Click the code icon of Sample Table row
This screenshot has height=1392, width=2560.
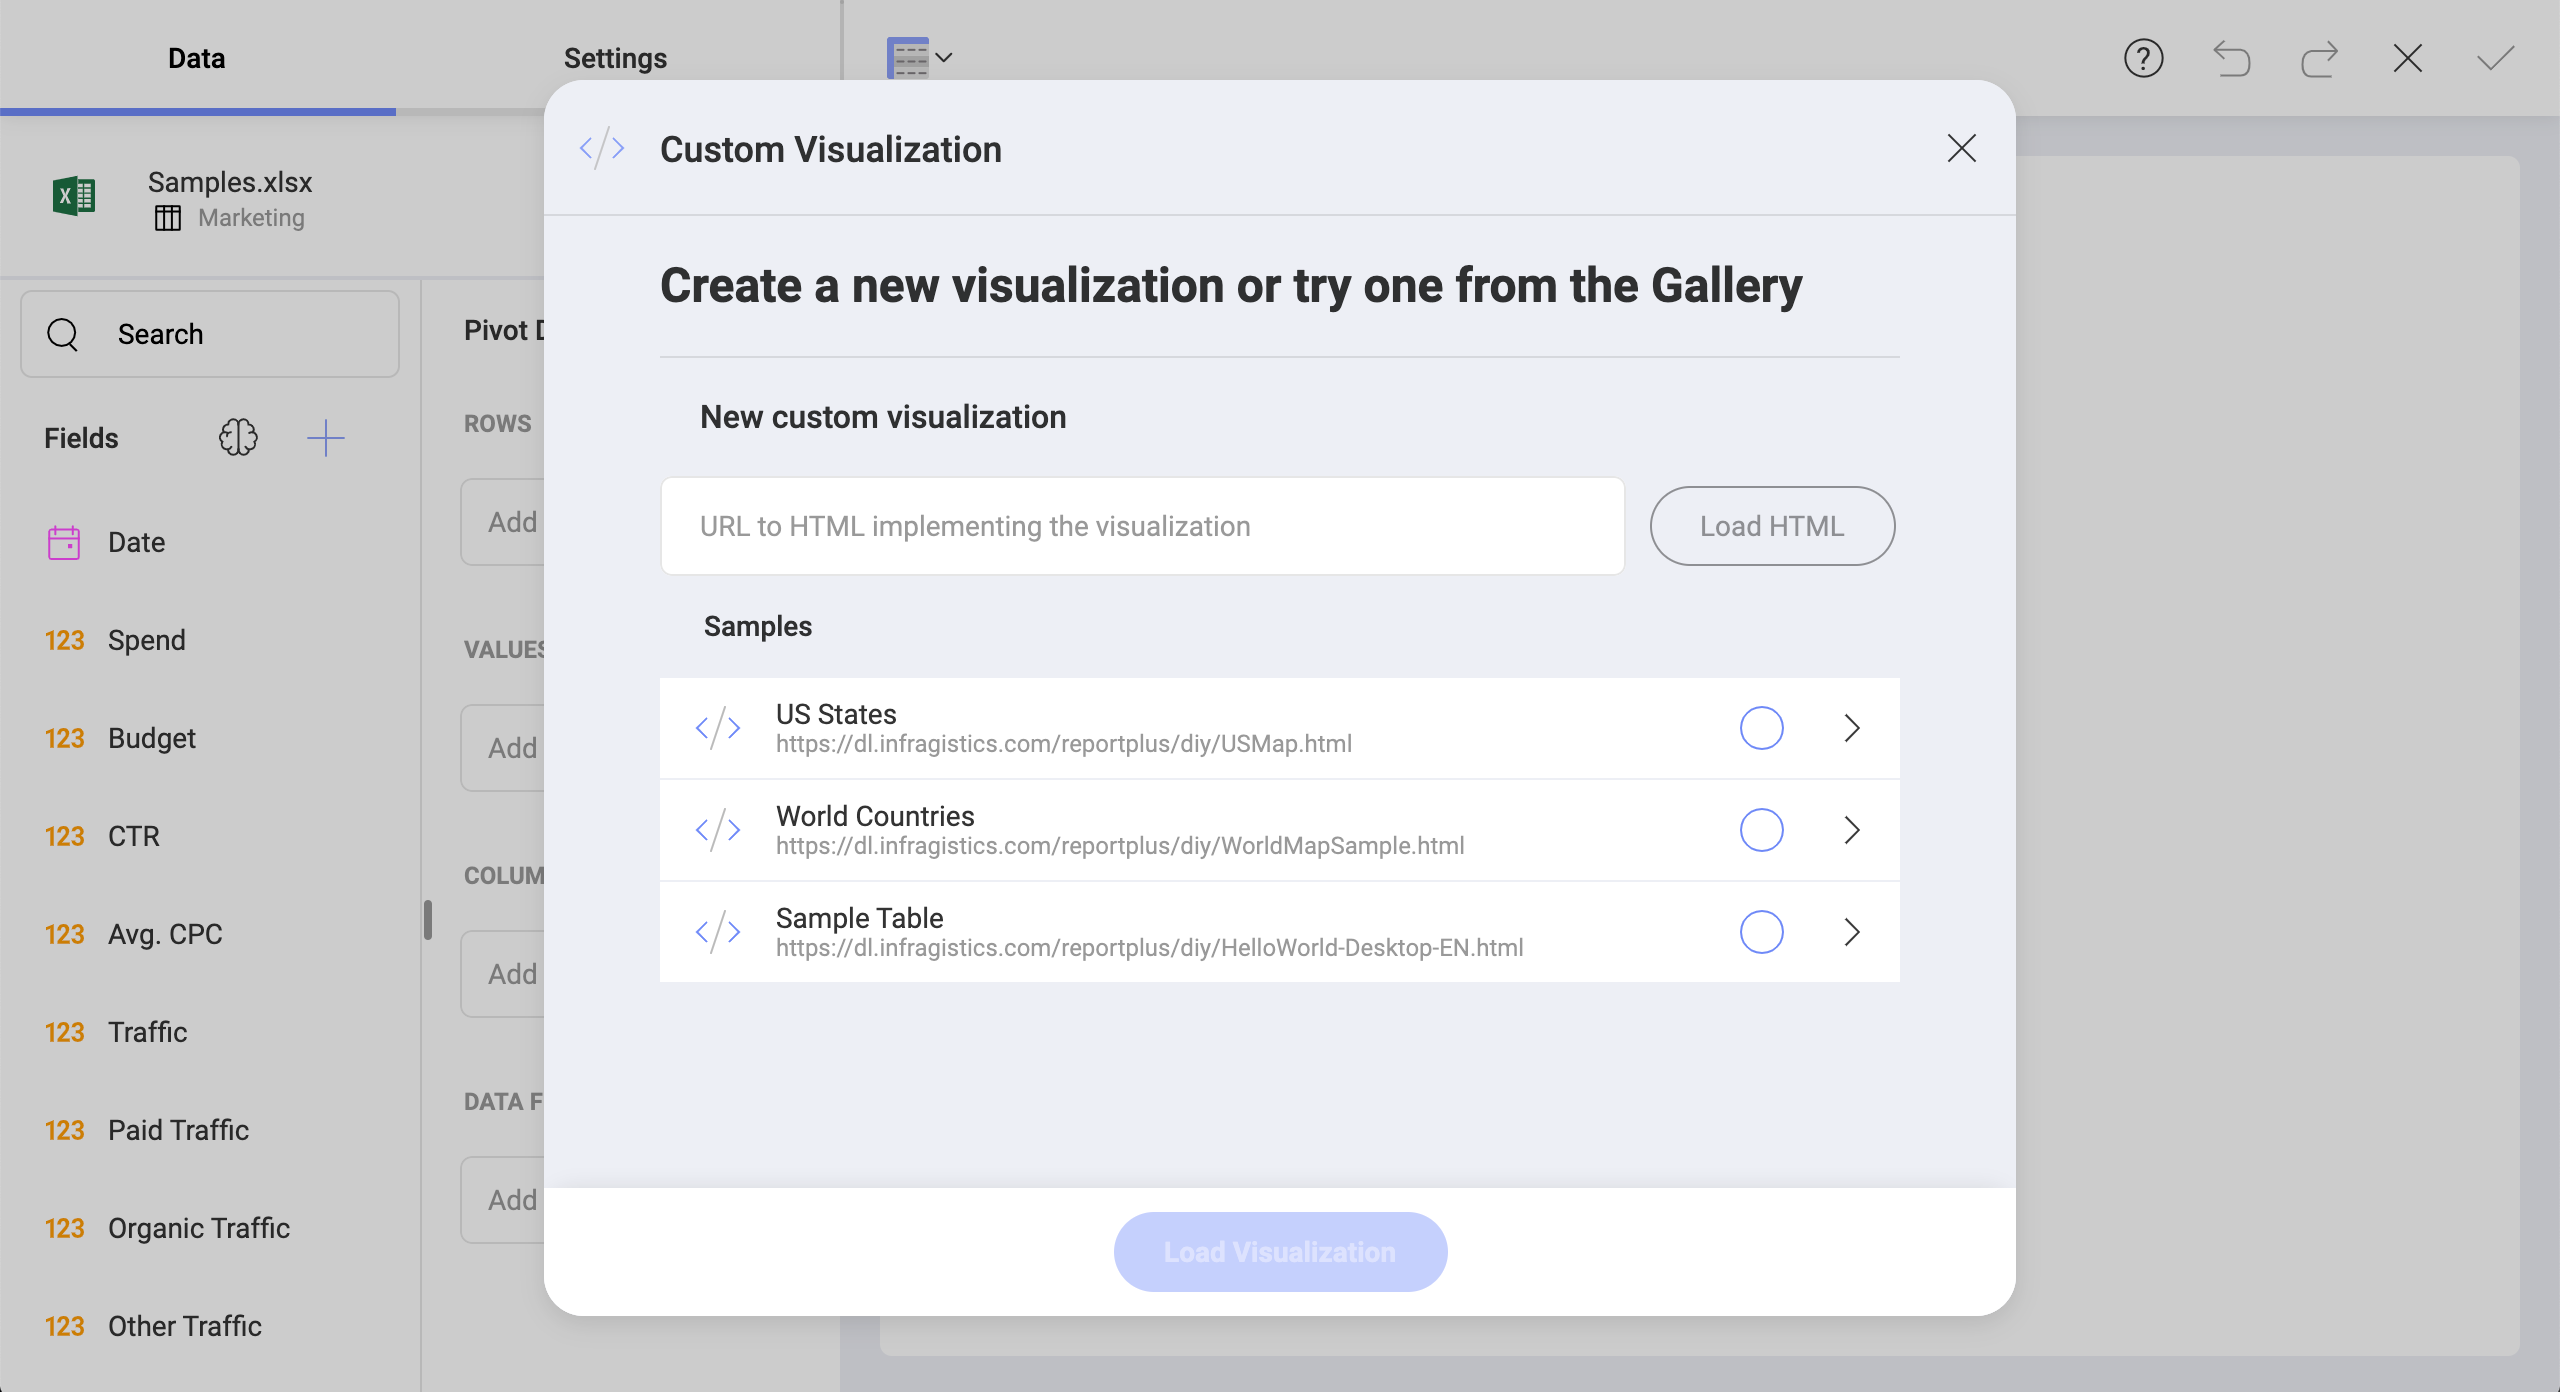pyautogui.click(x=718, y=932)
